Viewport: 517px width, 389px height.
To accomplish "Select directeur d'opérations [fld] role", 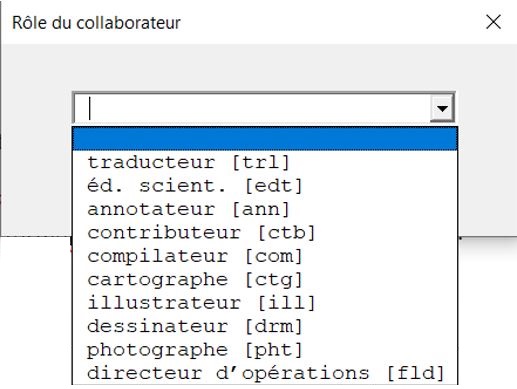I will pyautogui.click(x=265, y=373).
